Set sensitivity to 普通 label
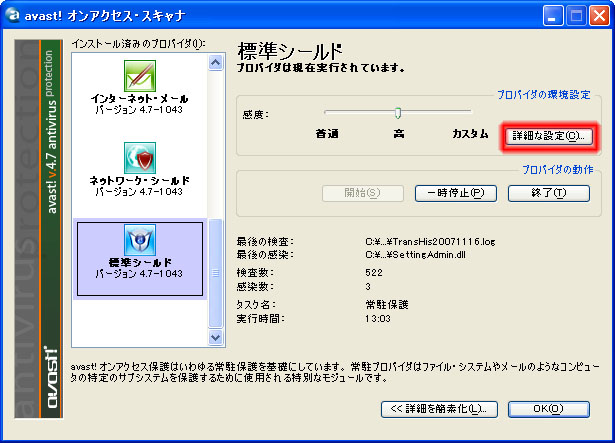 [327, 134]
